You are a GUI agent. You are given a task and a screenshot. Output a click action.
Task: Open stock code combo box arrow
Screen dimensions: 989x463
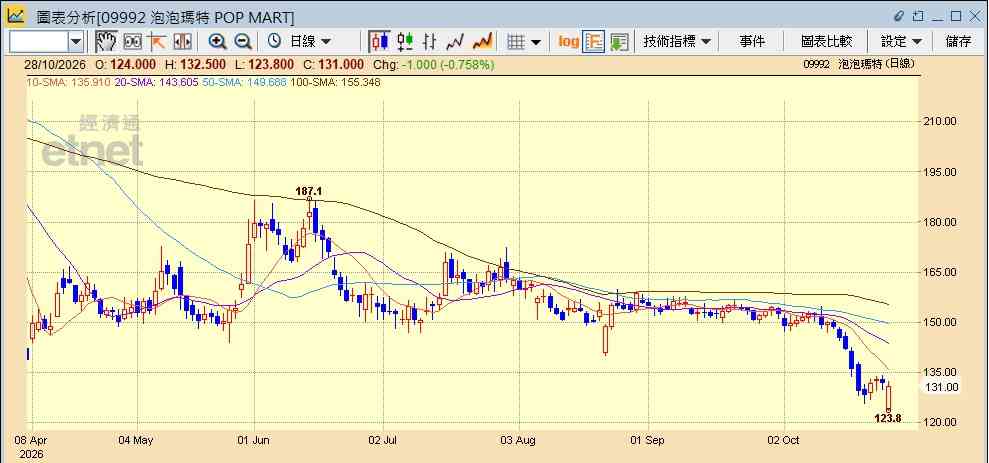click(x=76, y=42)
